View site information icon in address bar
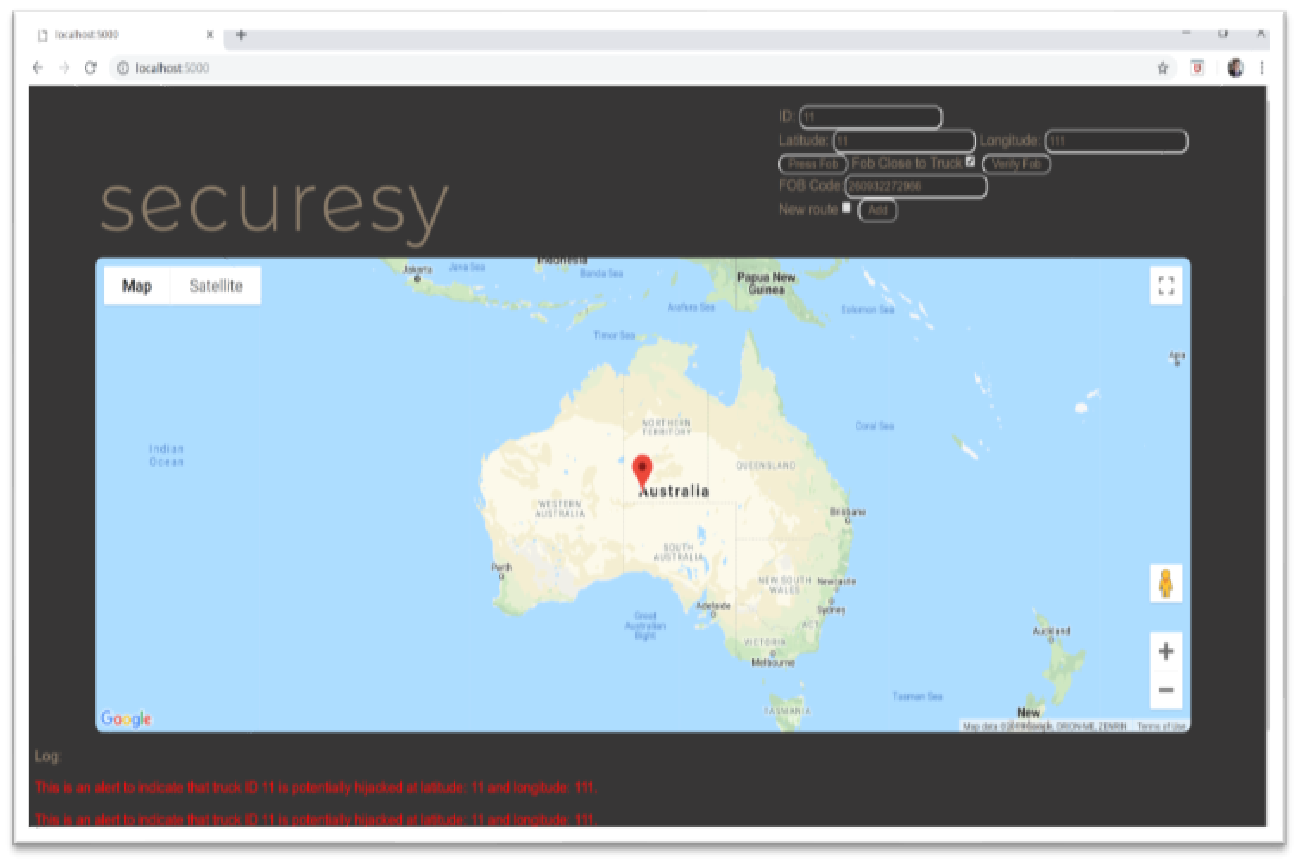1296x864 pixels. pyautogui.click(x=123, y=68)
